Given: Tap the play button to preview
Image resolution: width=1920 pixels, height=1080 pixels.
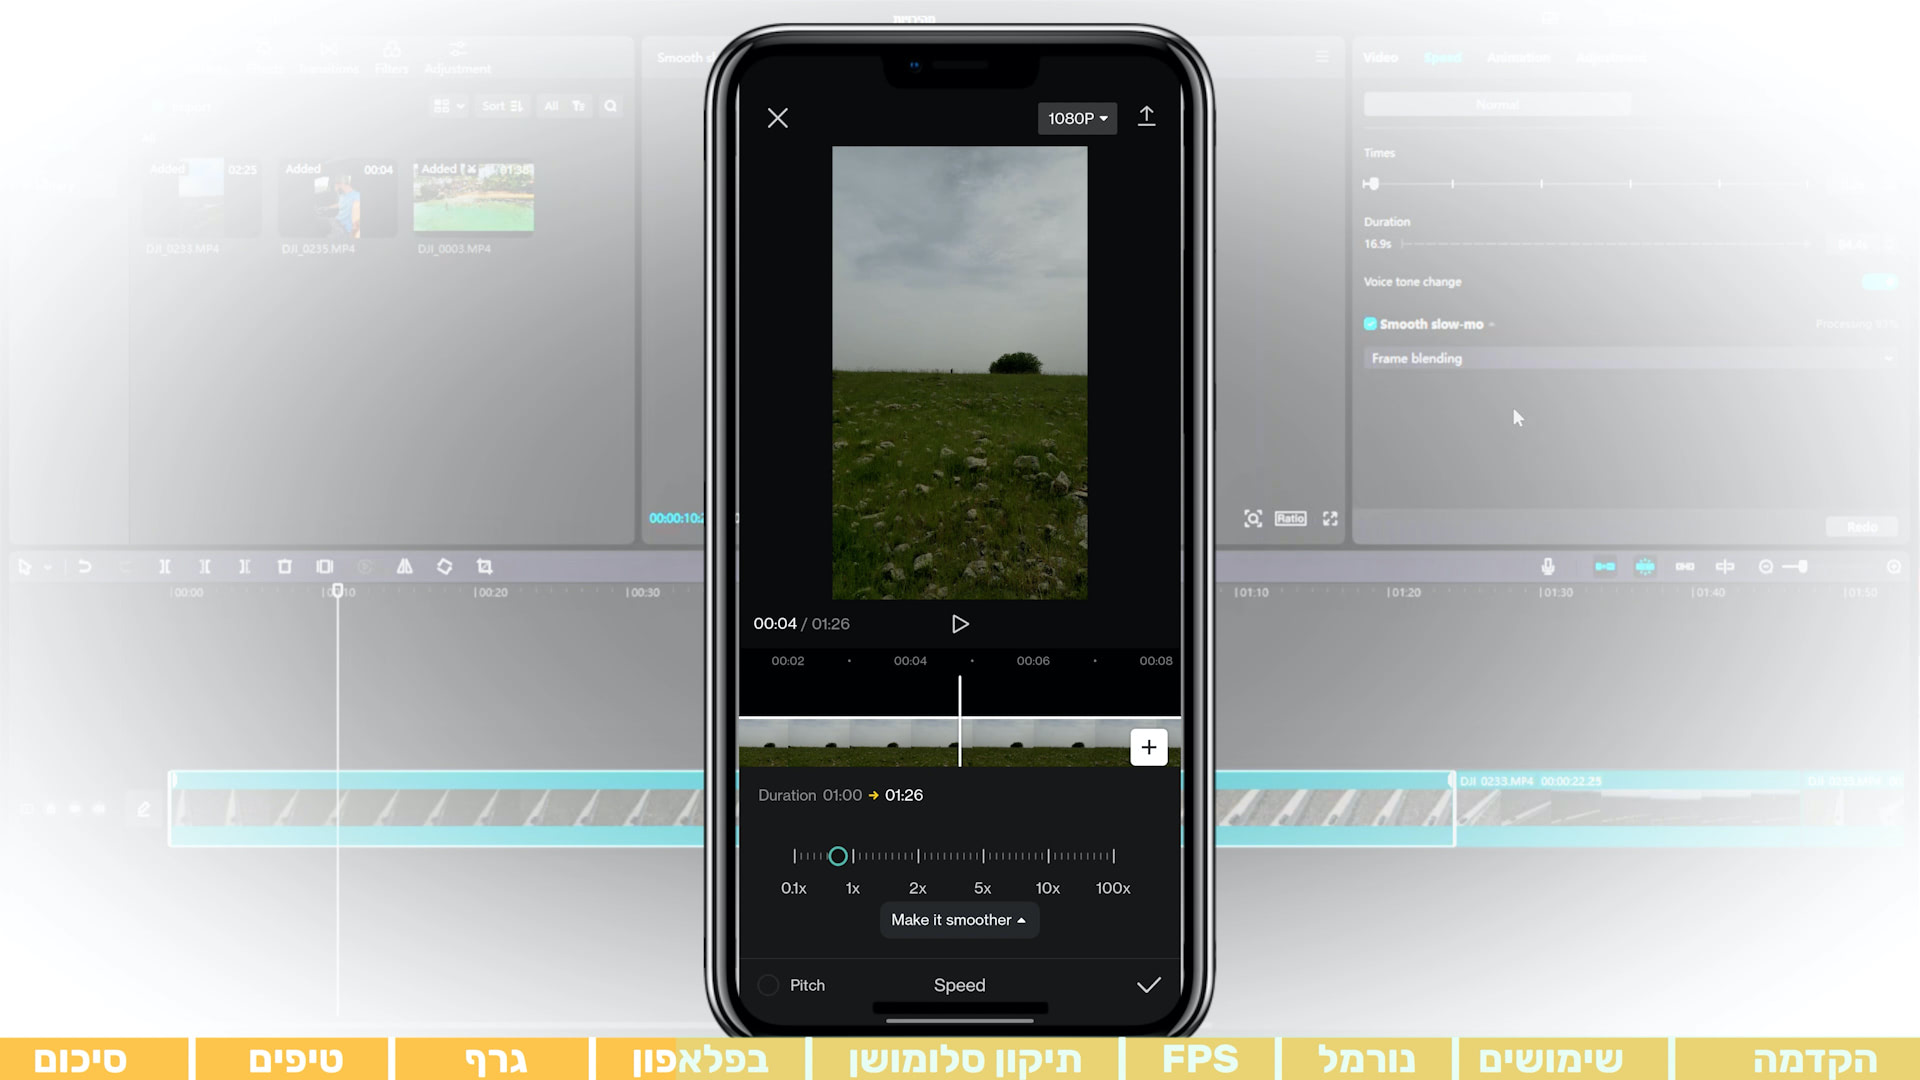Looking at the screenshot, I should 960,624.
